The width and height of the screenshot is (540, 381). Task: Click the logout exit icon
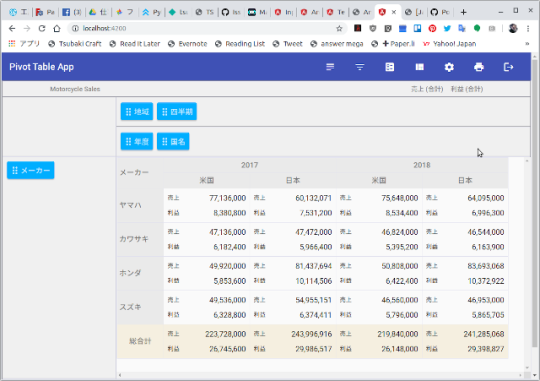[x=508, y=67]
